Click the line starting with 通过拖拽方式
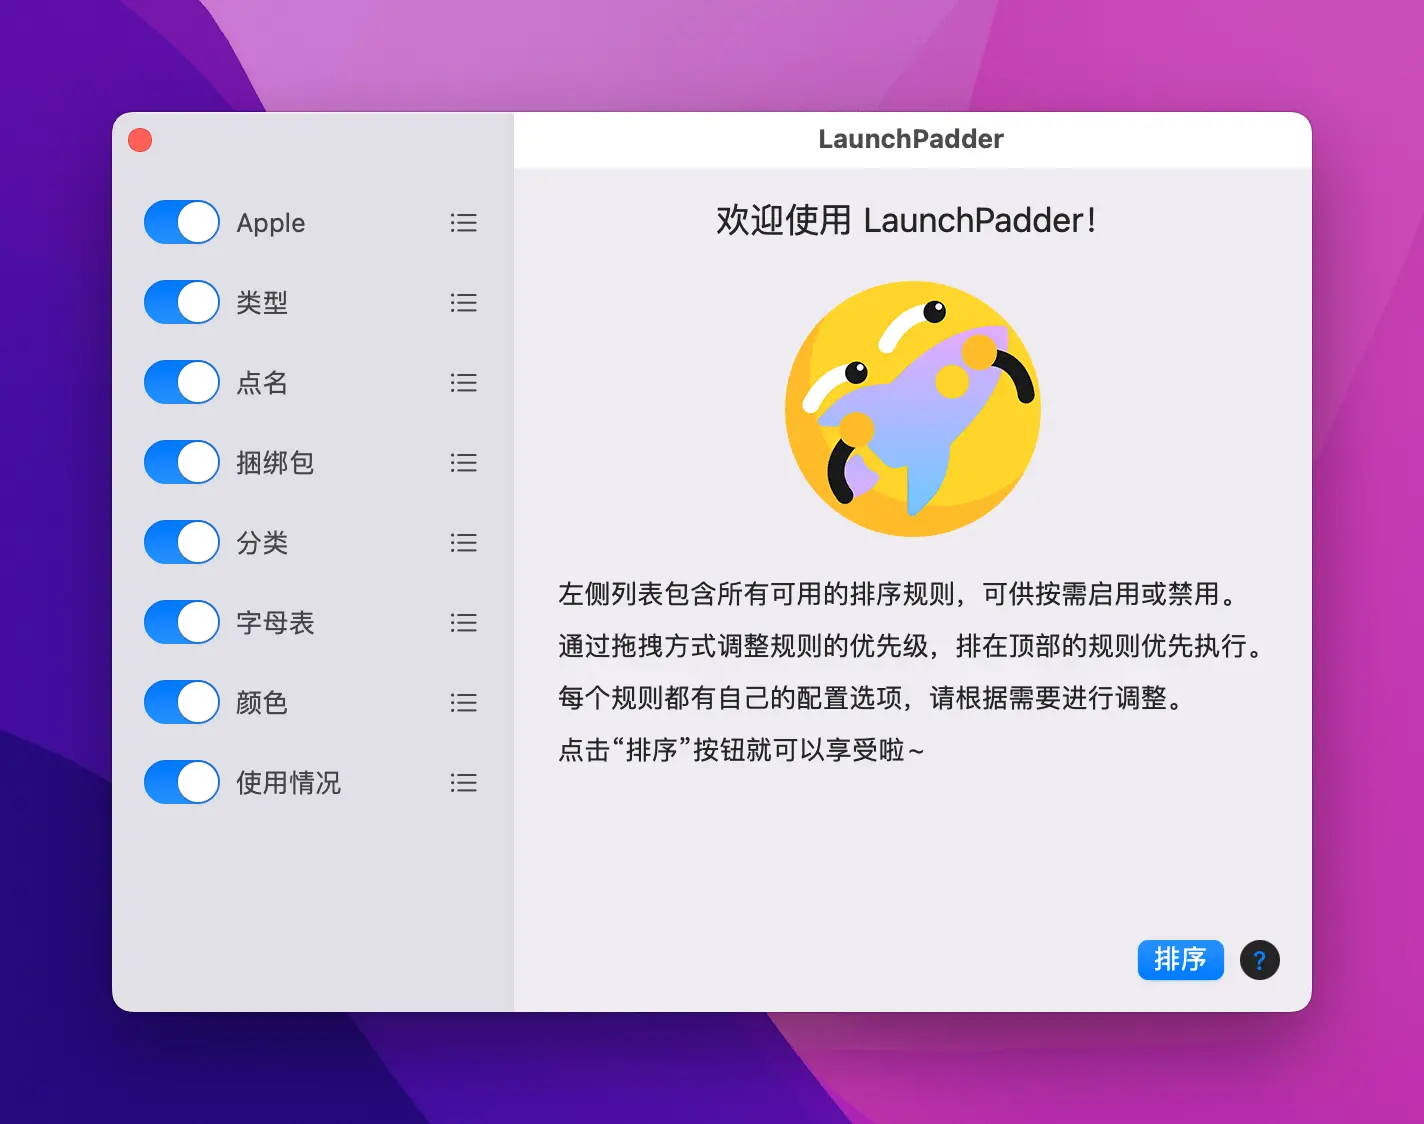1424x1124 pixels. pos(913,646)
